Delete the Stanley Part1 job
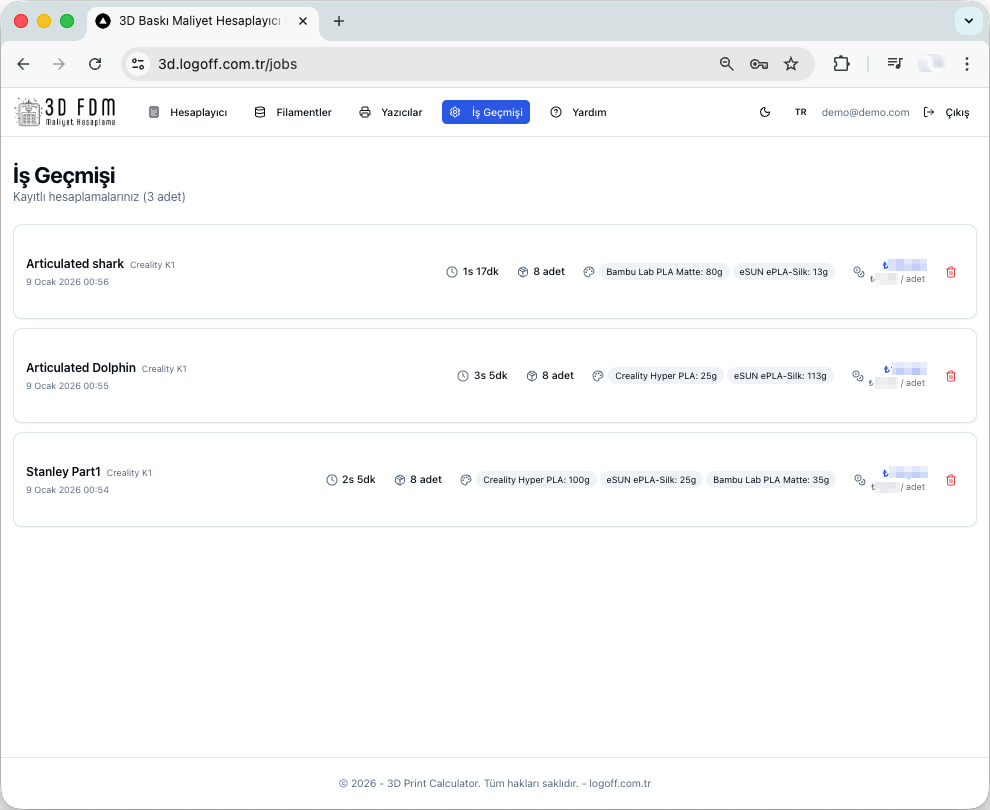Image resolution: width=990 pixels, height=810 pixels. 950,480
